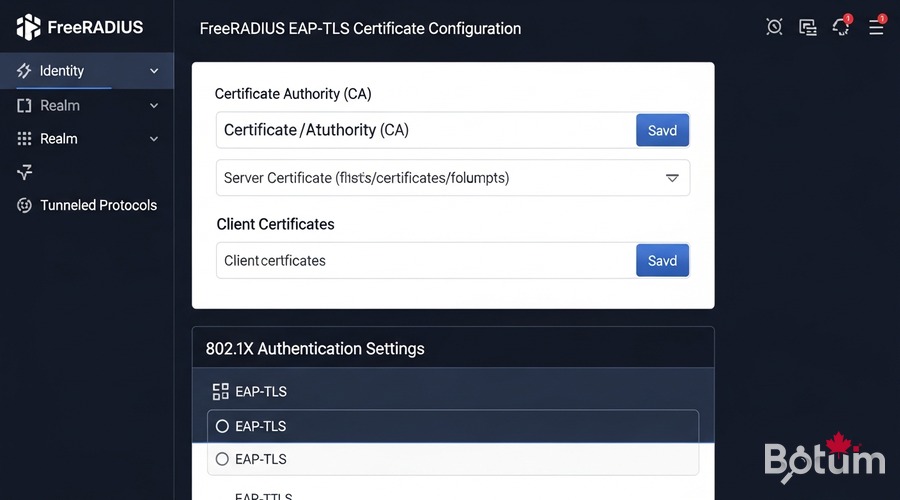Select the second EAP-TLS radio option on white row

click(x=222, y=459)
